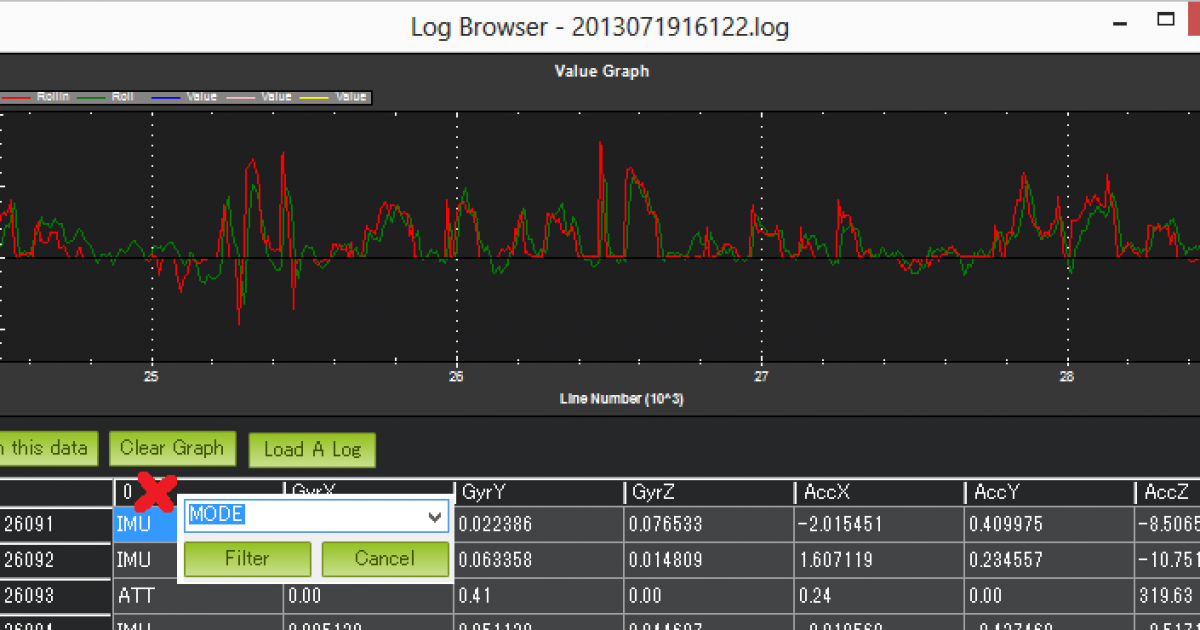Select the highlighted IMU cell in row 26091
Image resolution: width=1200 pixels, height=630 pixels.
[145, 524]
